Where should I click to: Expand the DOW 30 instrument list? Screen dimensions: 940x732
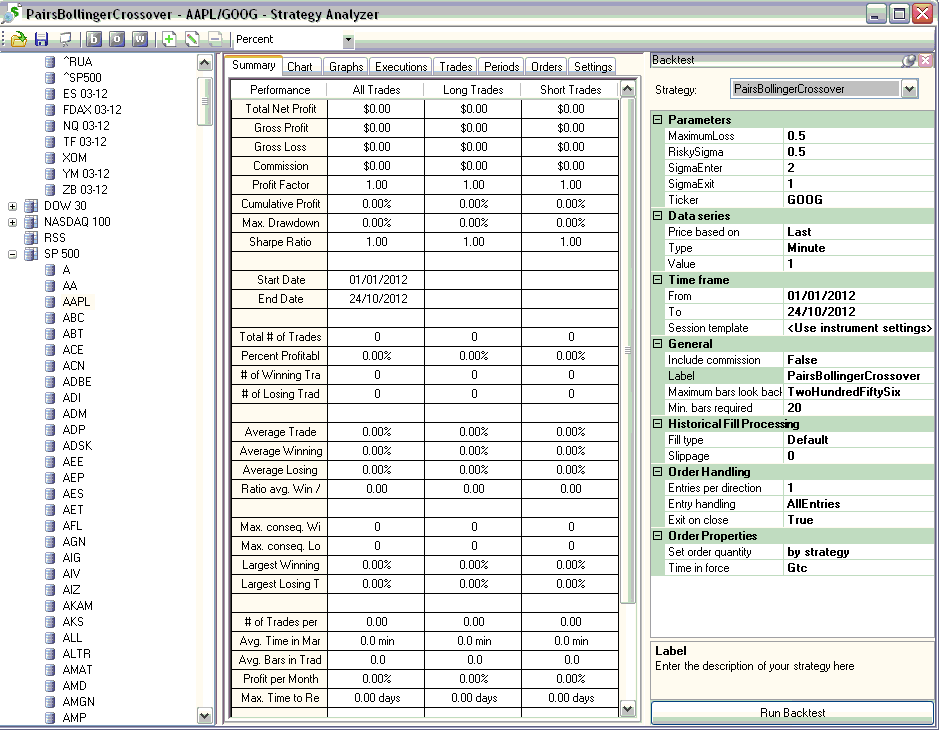point(13,206)
